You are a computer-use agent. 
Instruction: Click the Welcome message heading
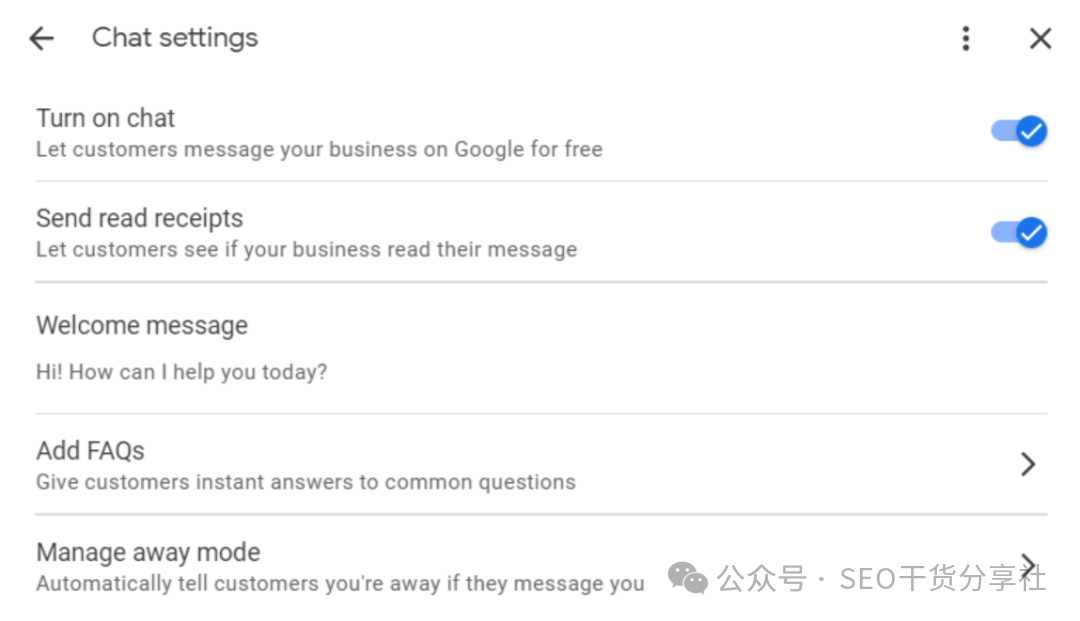[142, 326]
